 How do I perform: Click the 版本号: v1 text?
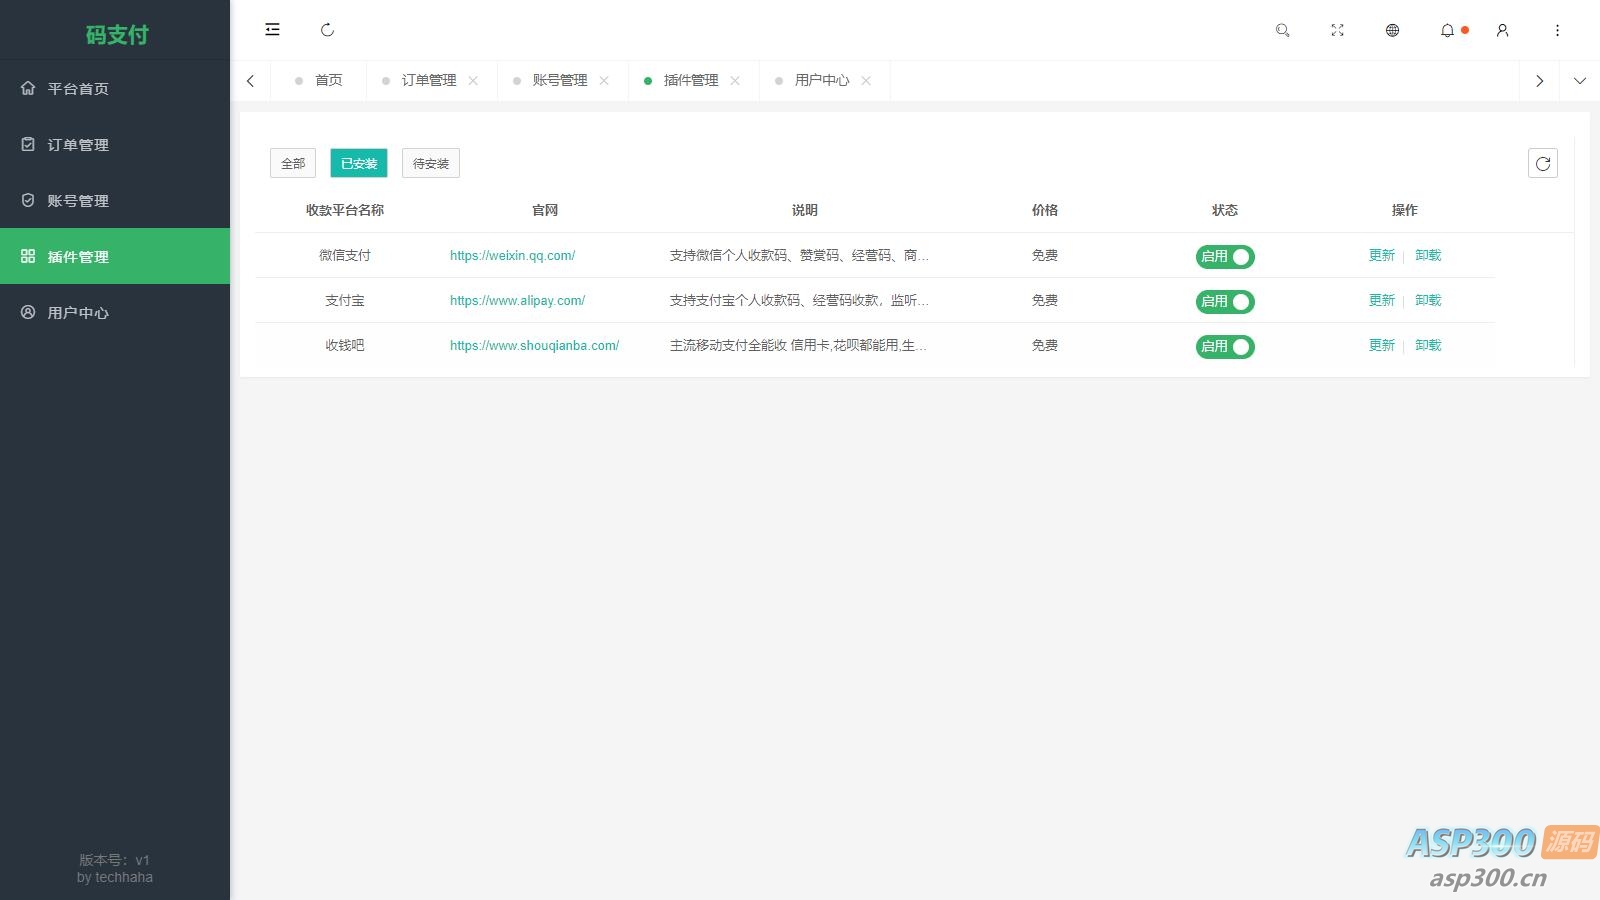pyautogui.click(x=115, y=860)
